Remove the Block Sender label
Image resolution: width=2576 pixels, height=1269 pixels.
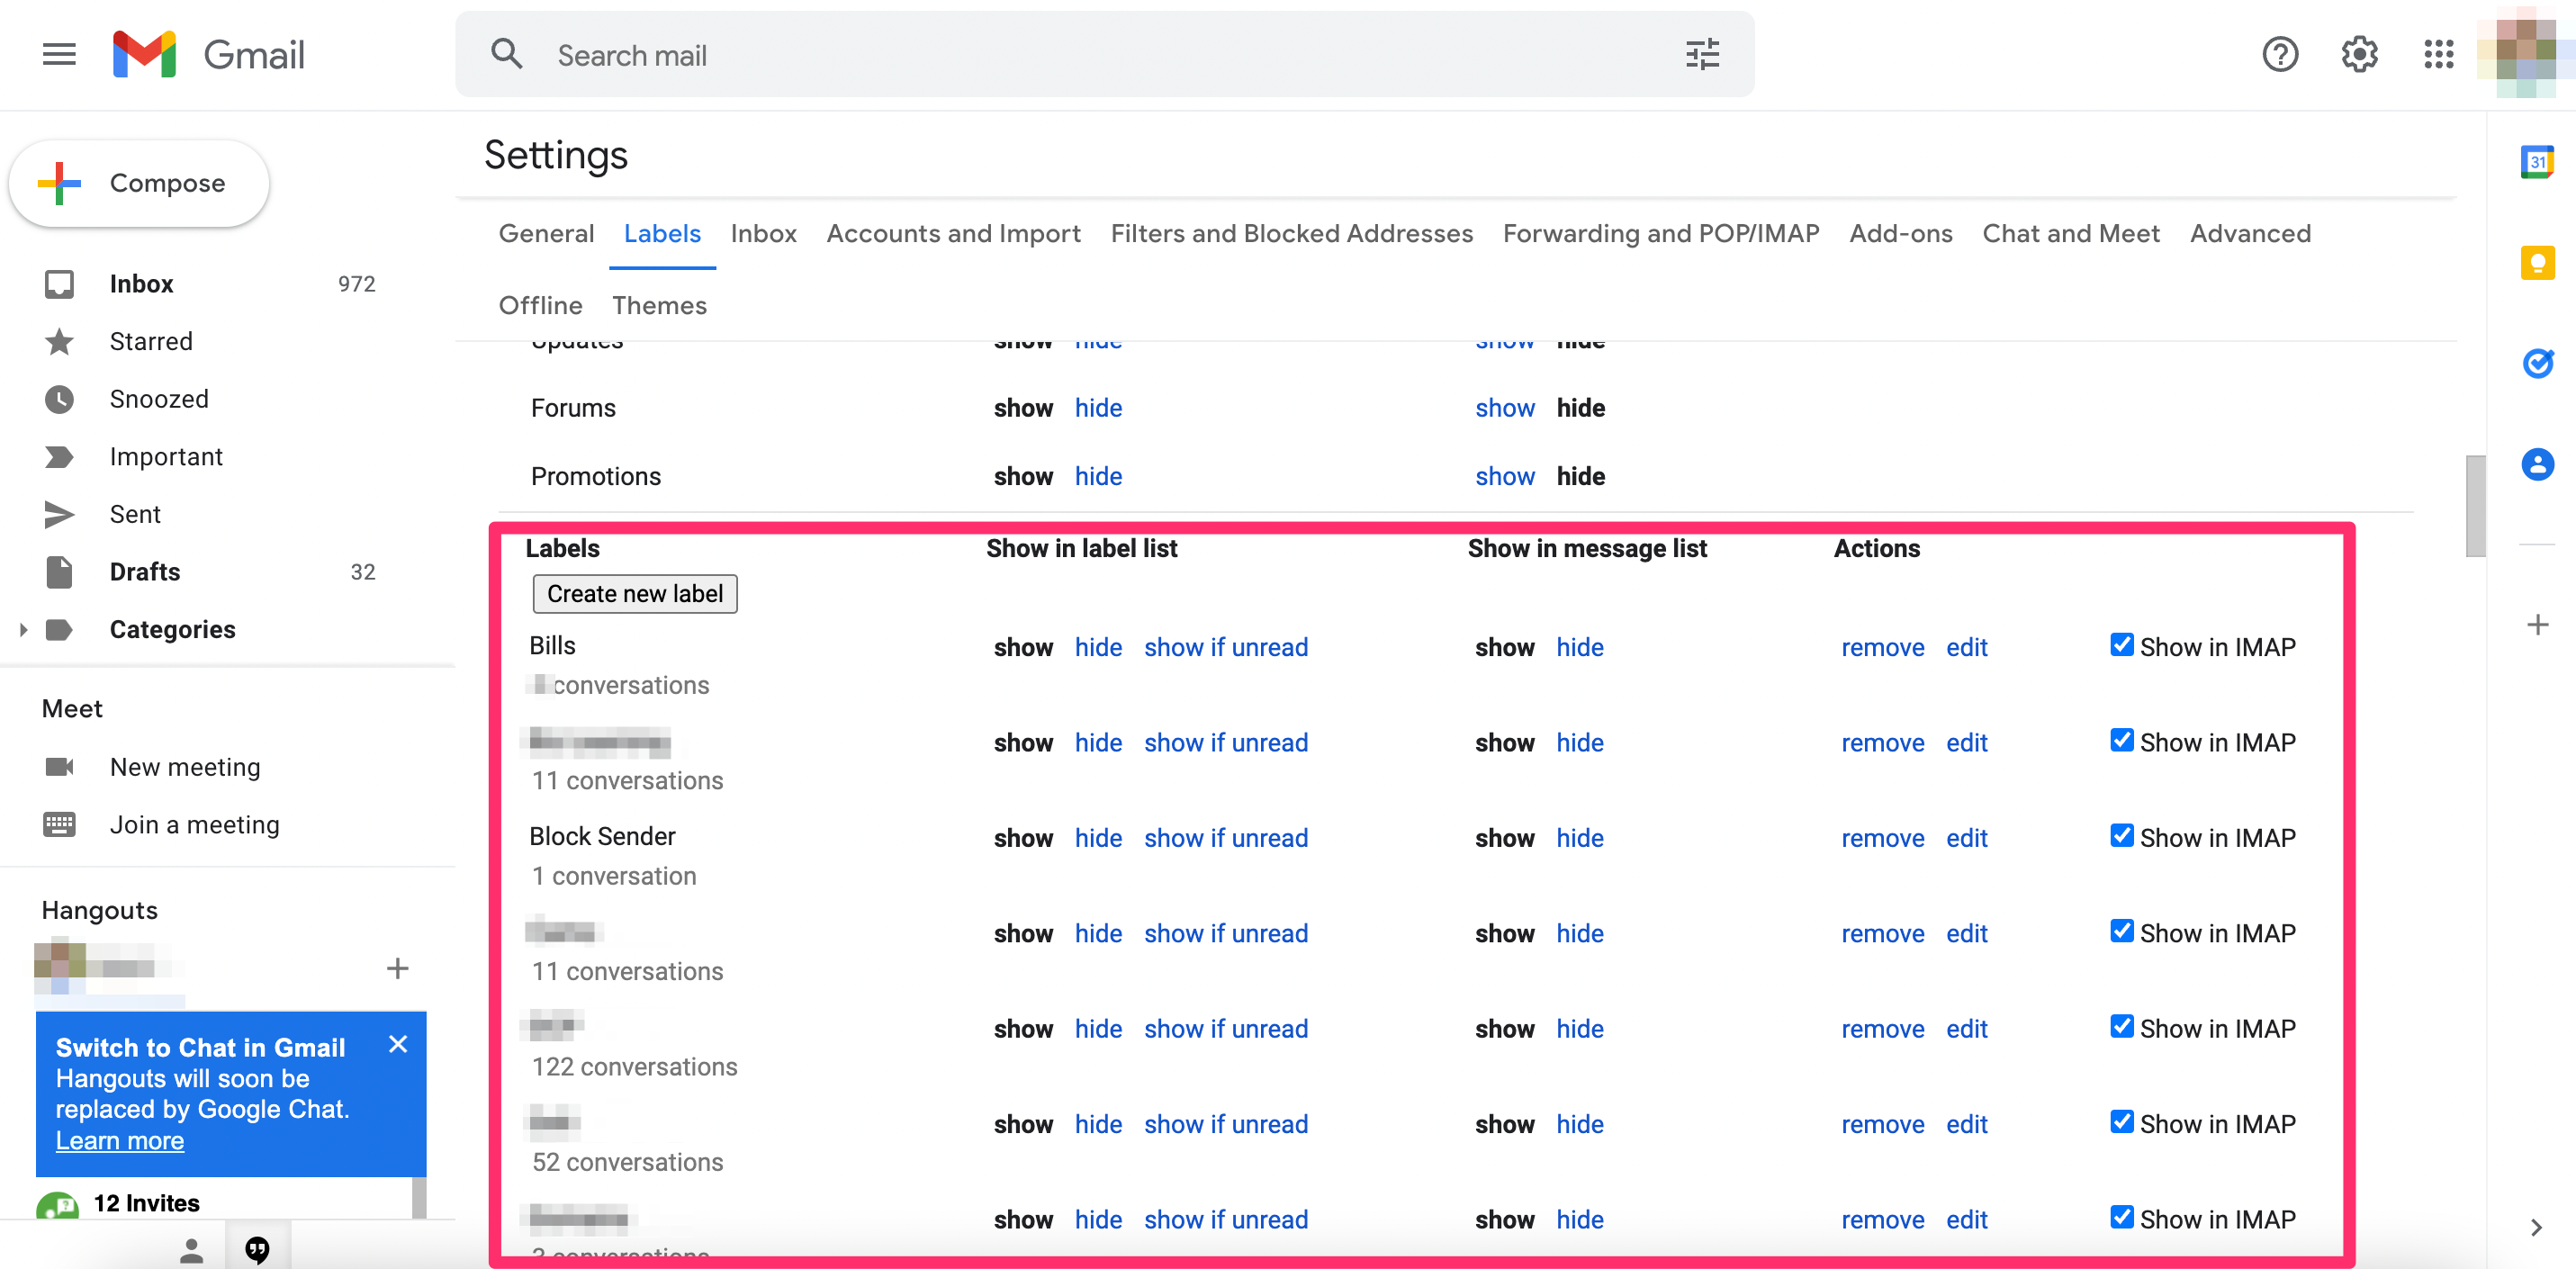point(1882,838)
